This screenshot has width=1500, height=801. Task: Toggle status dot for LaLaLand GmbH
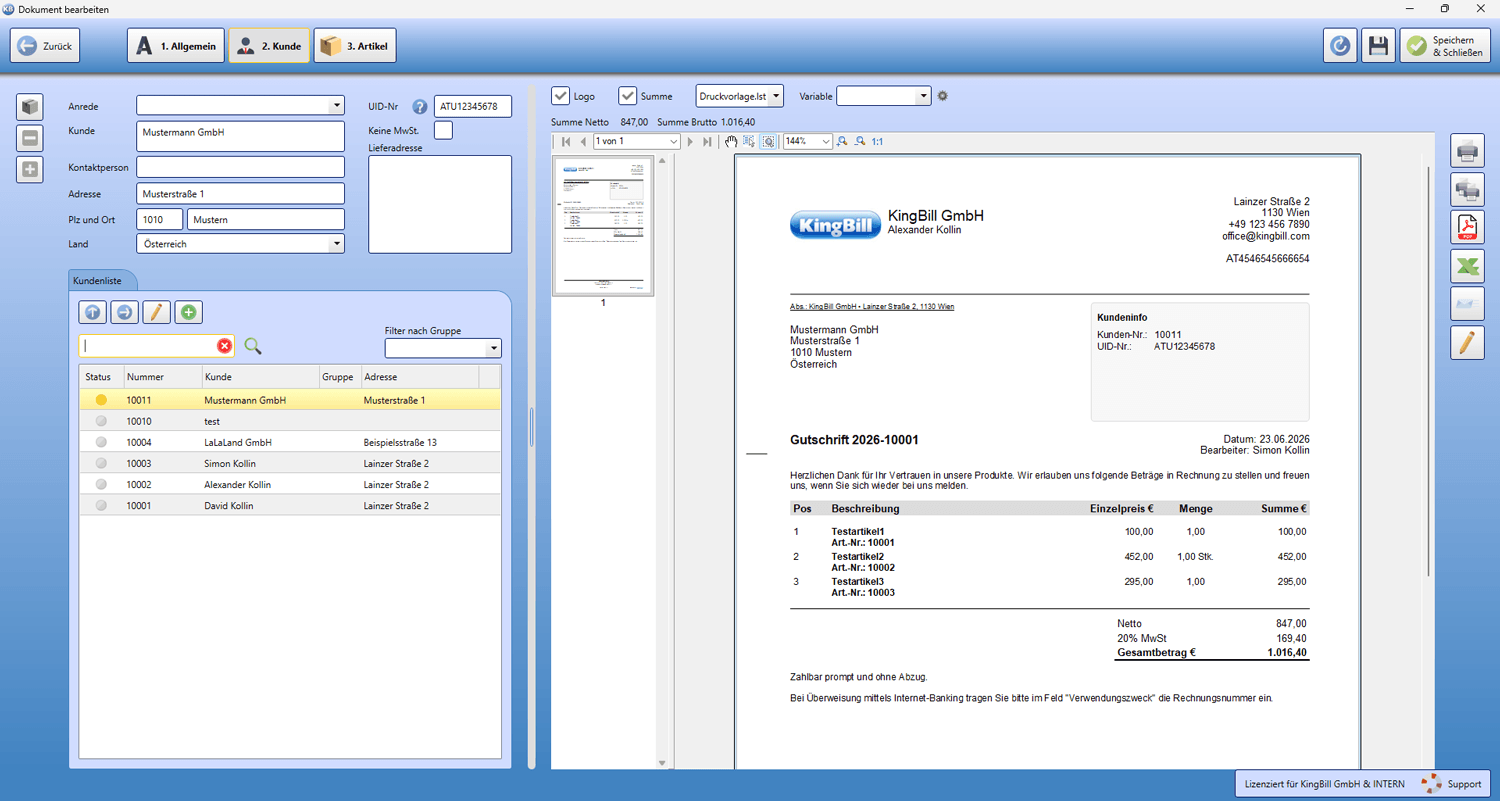[x=100, y=443]
